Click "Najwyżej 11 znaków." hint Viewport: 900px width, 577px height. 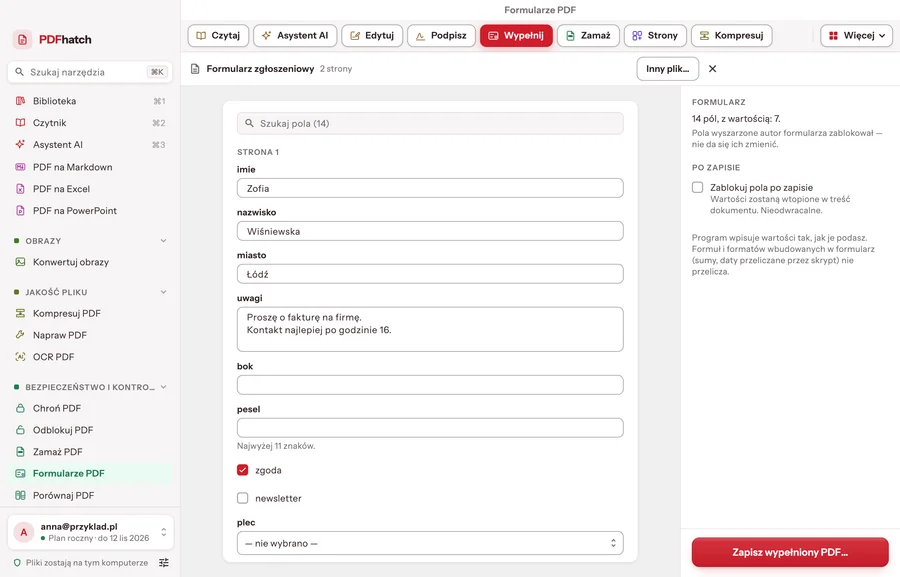click(276, 446)
